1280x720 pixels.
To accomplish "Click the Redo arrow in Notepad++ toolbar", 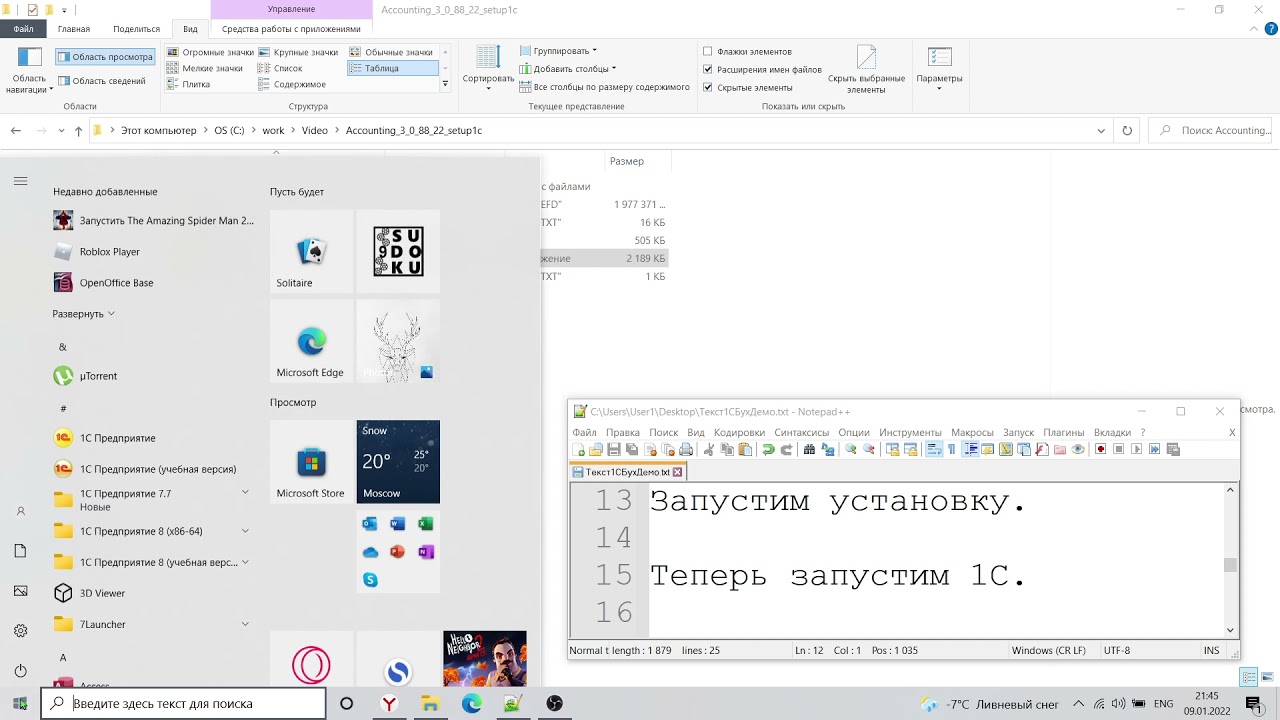I will [786, 450].
